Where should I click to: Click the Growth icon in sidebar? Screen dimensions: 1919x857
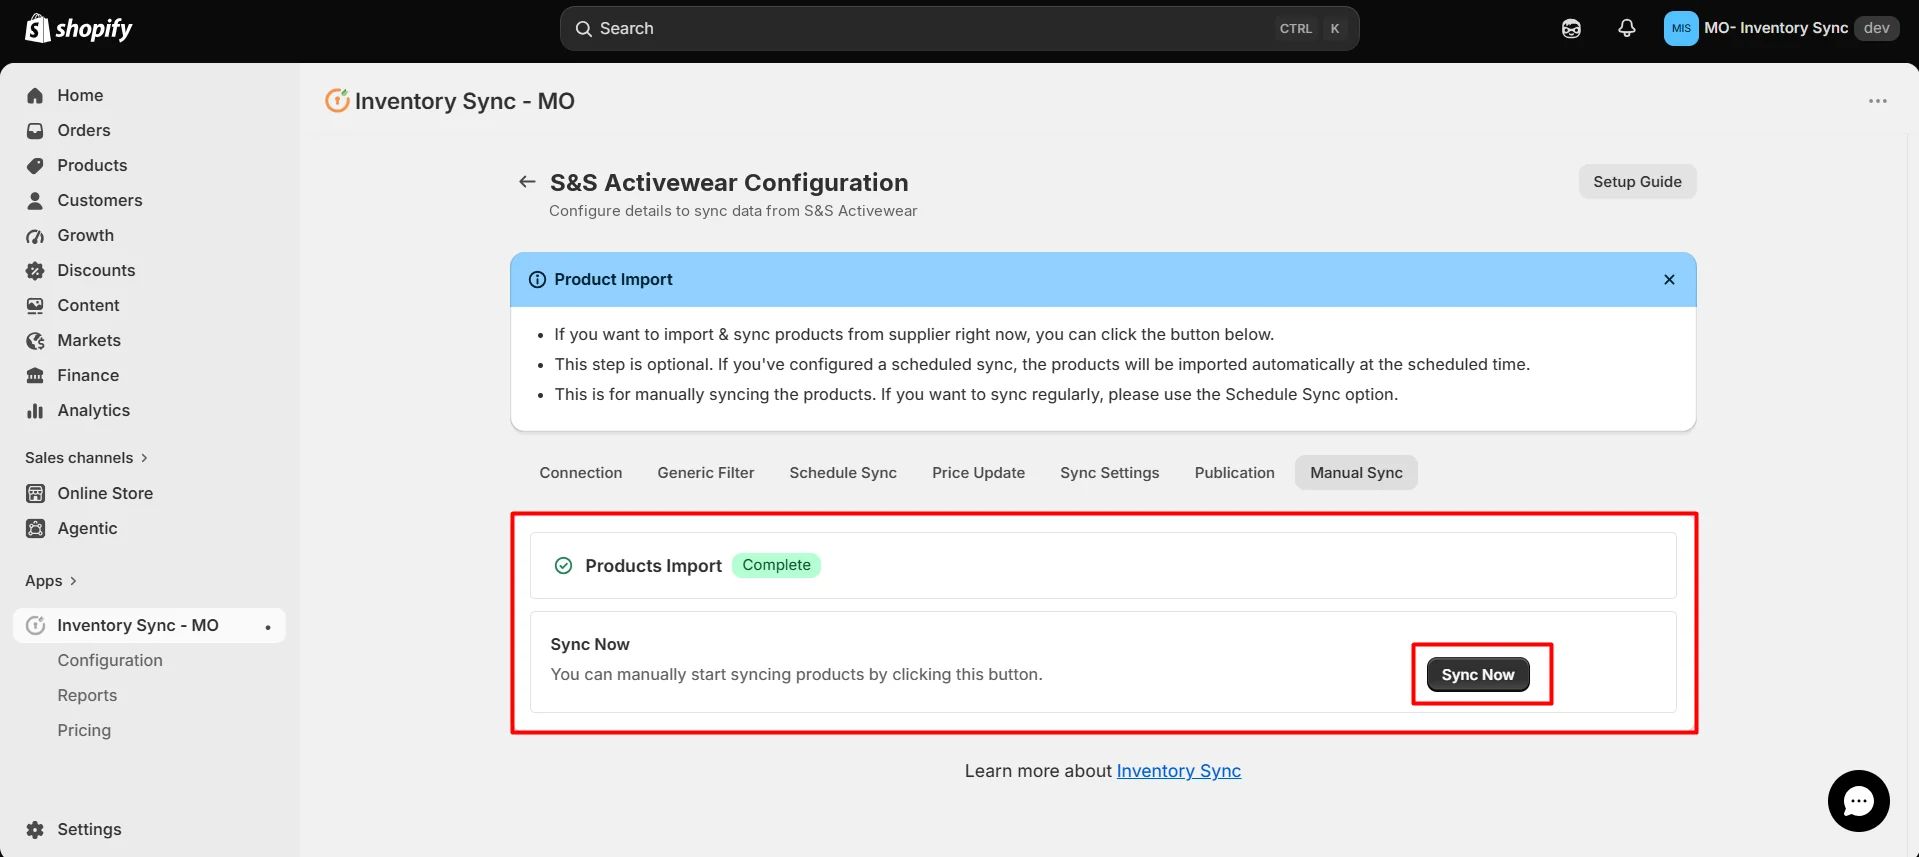coord(35,236)
